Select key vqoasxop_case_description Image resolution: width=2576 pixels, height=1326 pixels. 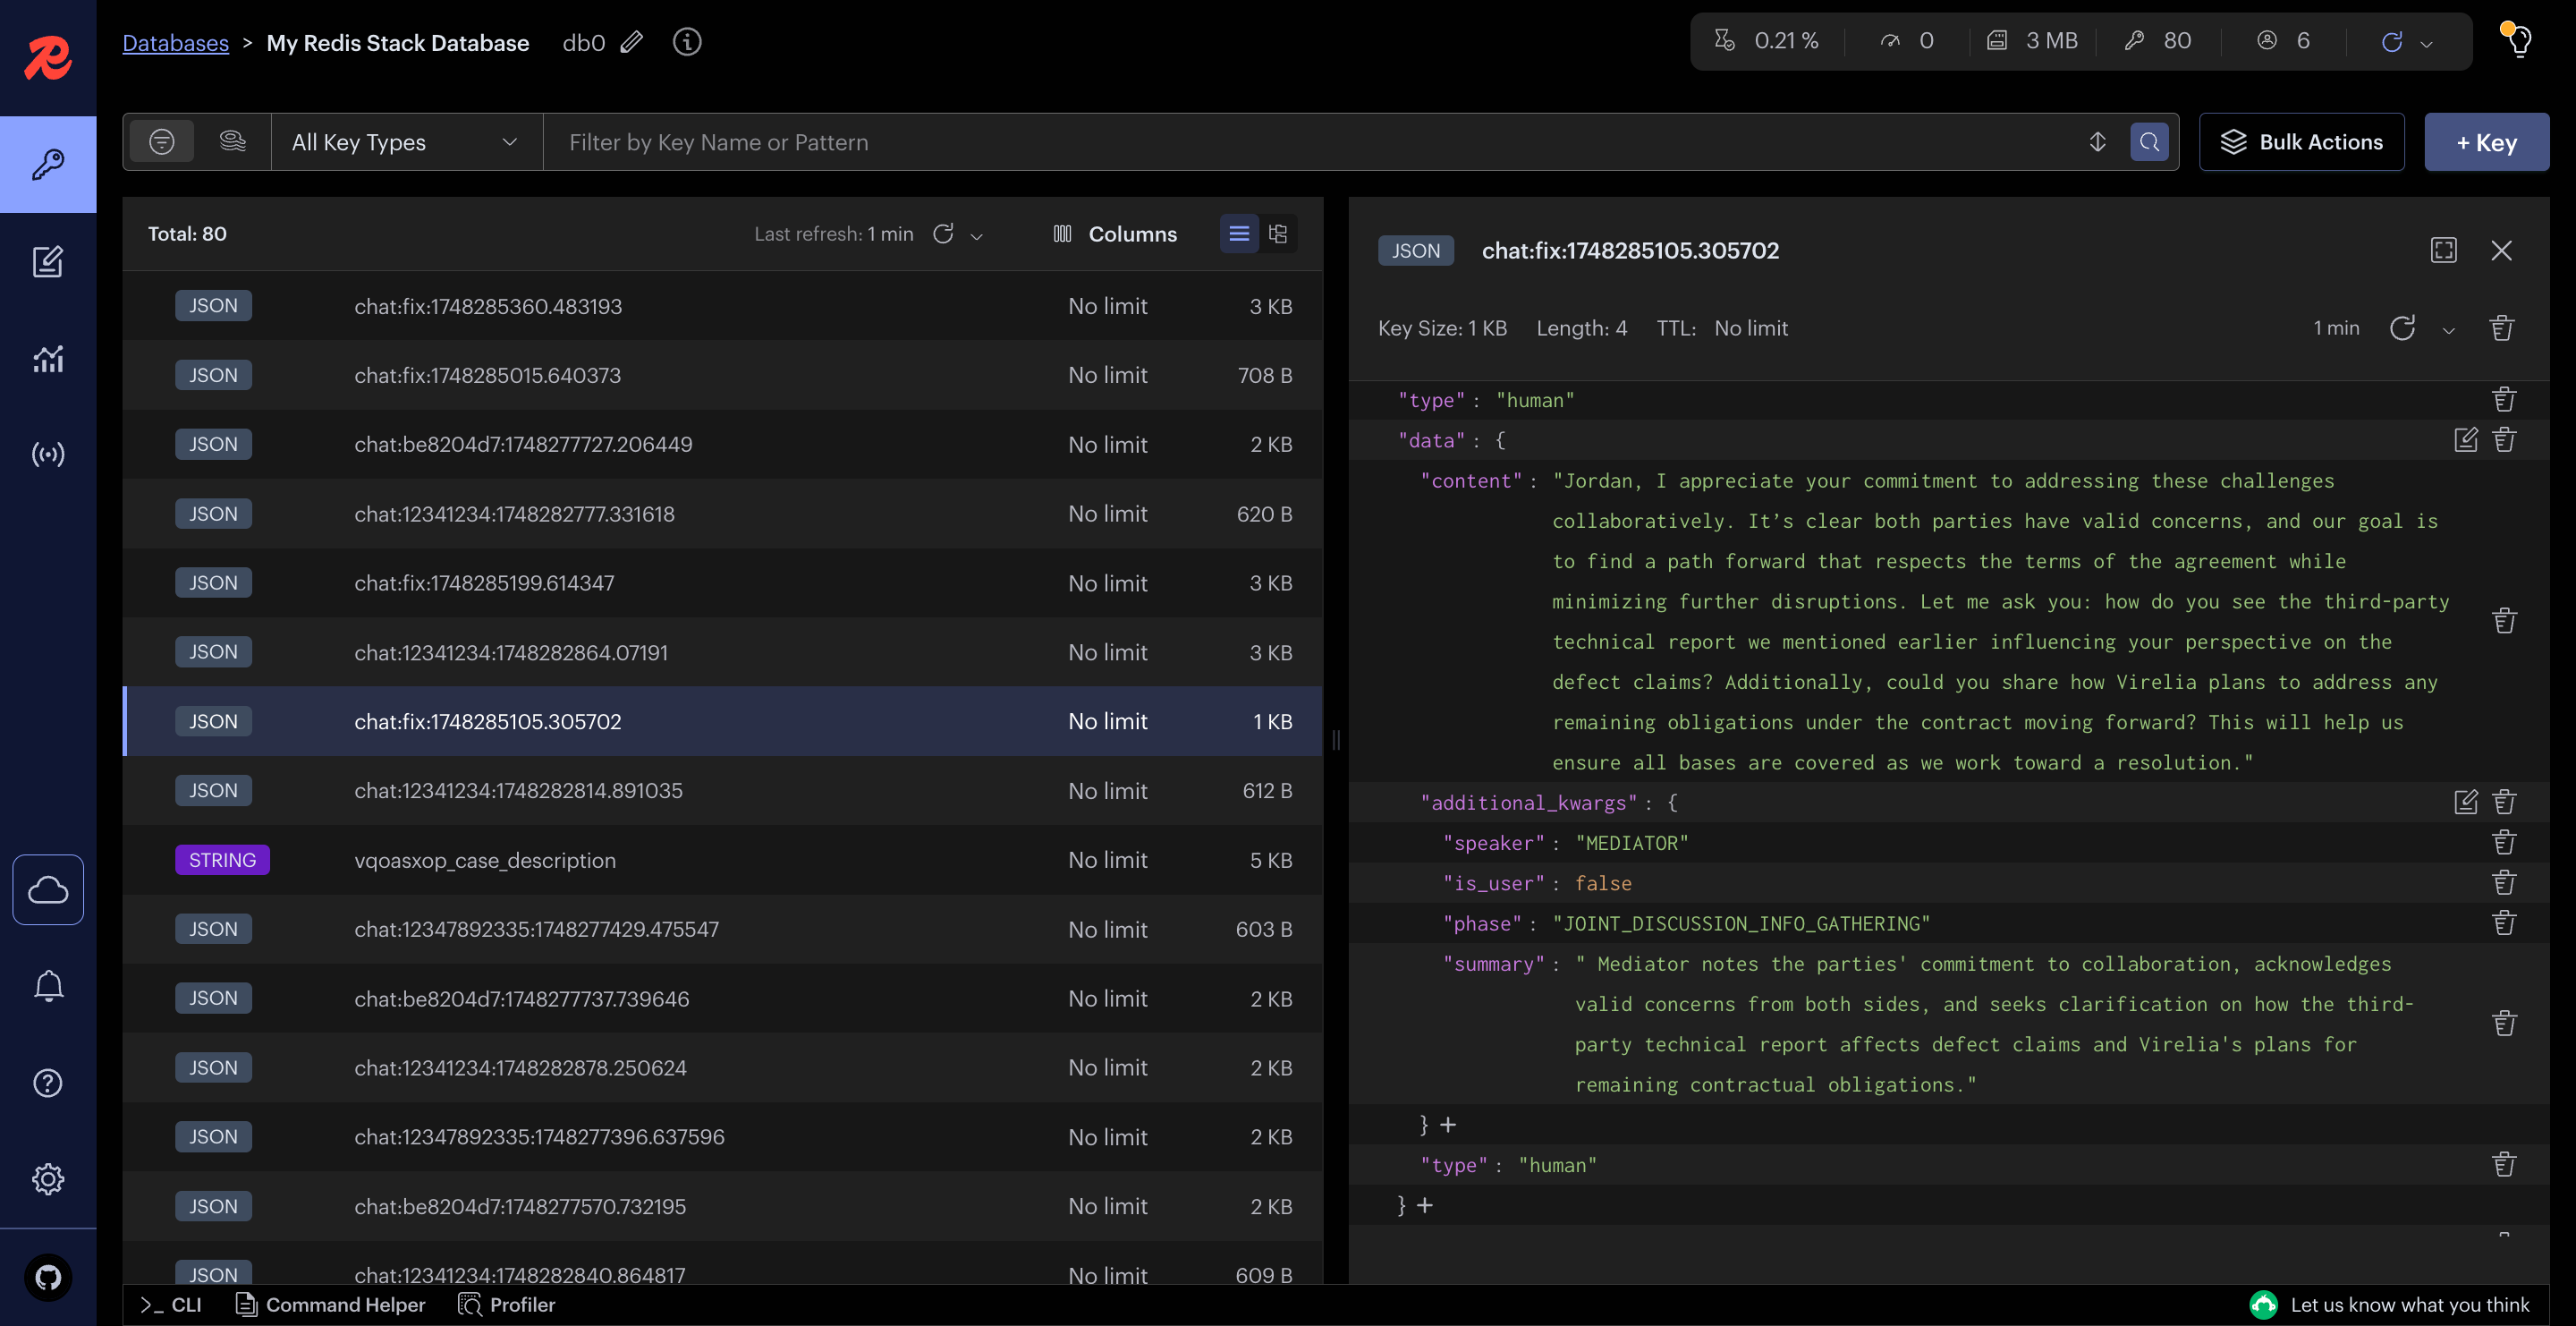pos(722,860)
